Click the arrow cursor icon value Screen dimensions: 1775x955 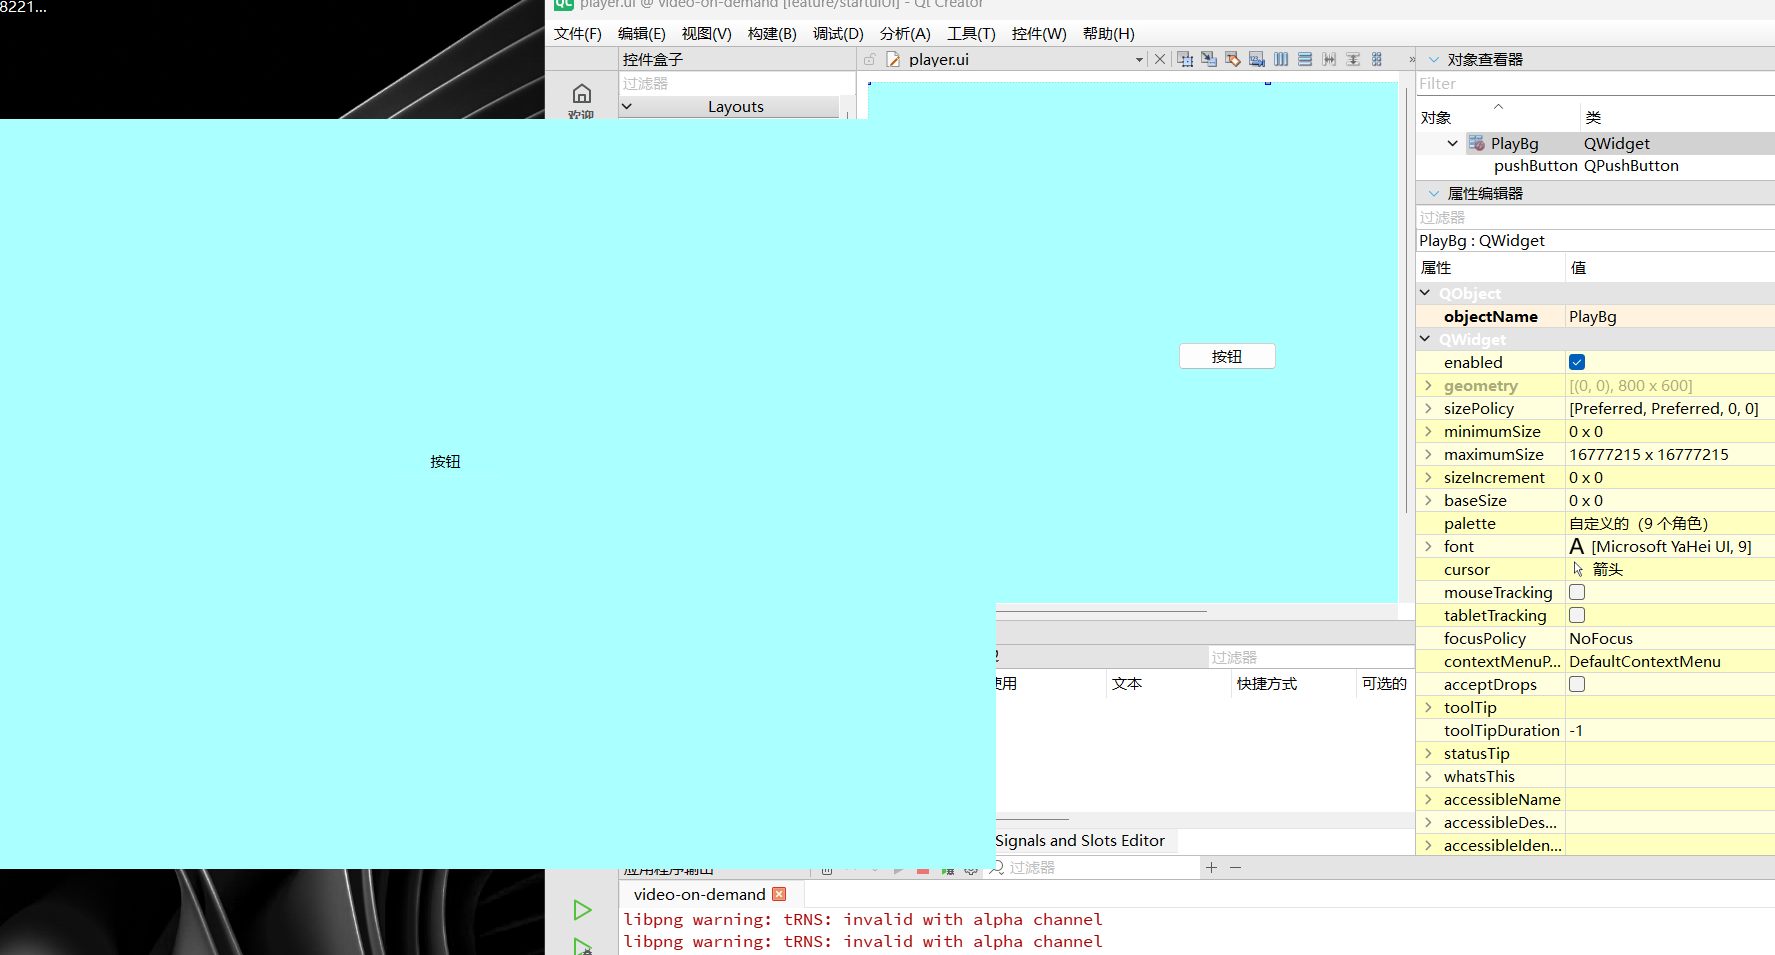point(1578,569)
